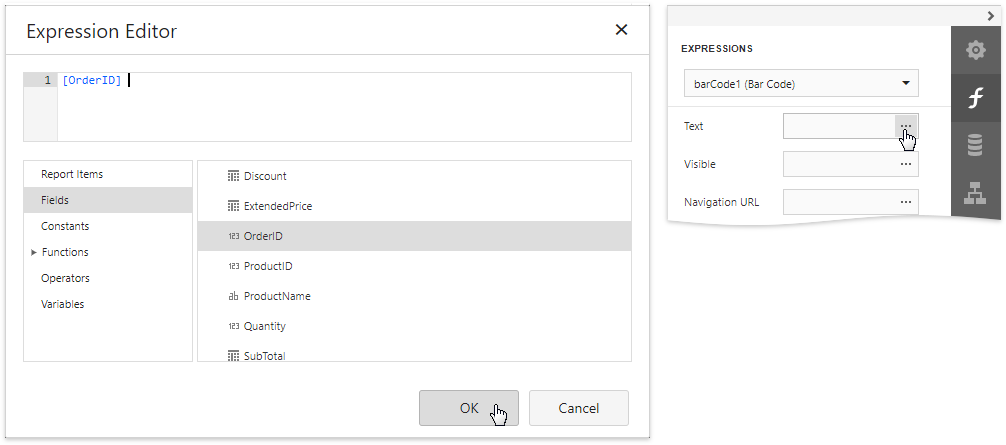Click the ellipsis button for Text expression
Screen dimensions: 1006x445
coord(906,126)
